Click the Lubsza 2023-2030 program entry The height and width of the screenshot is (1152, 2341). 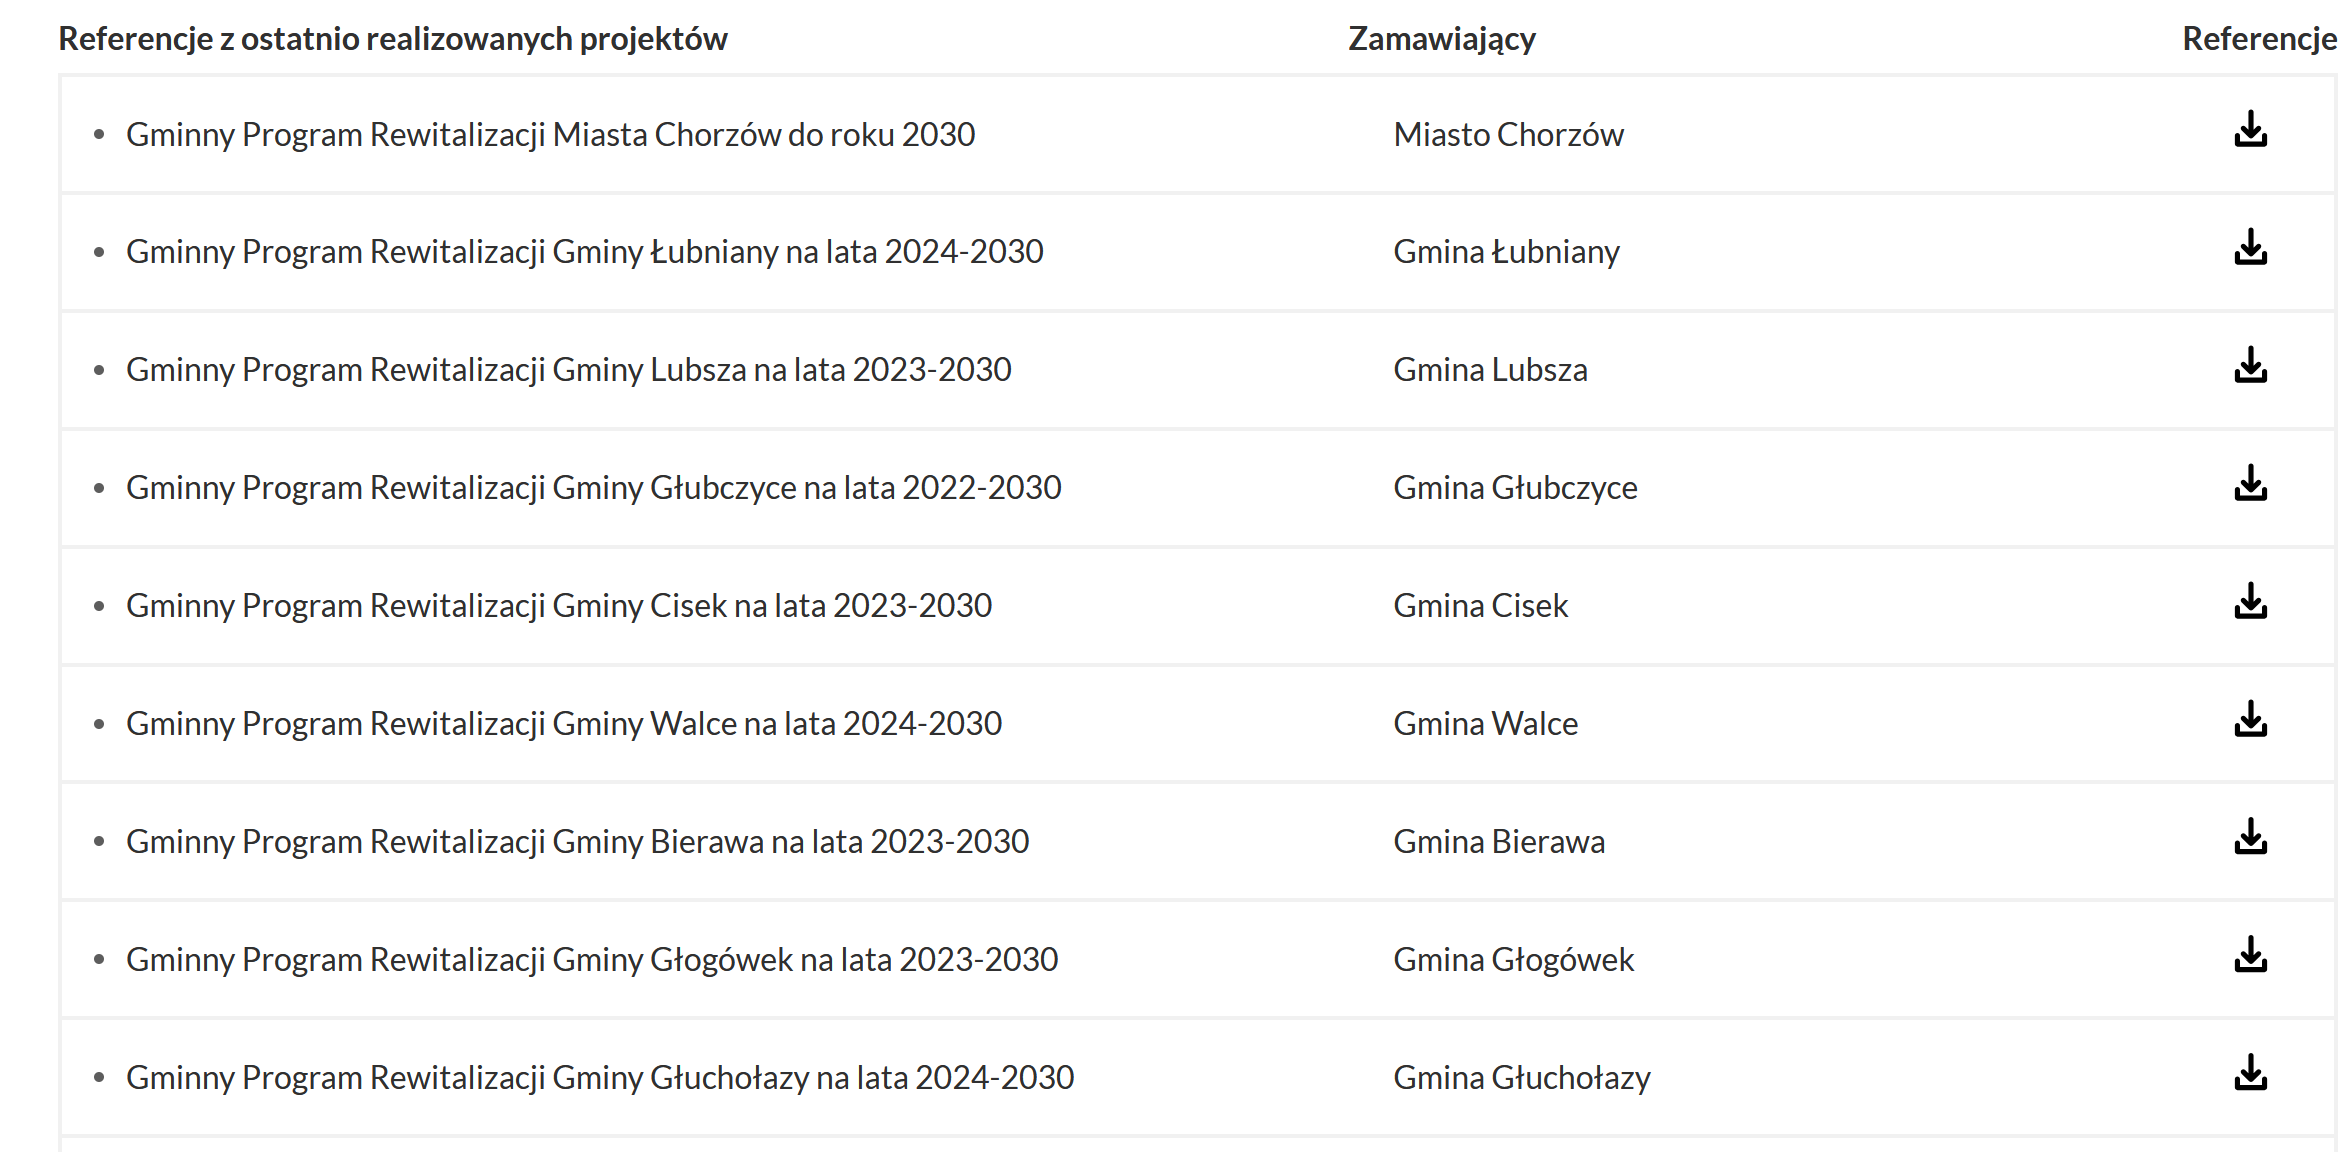568,370
